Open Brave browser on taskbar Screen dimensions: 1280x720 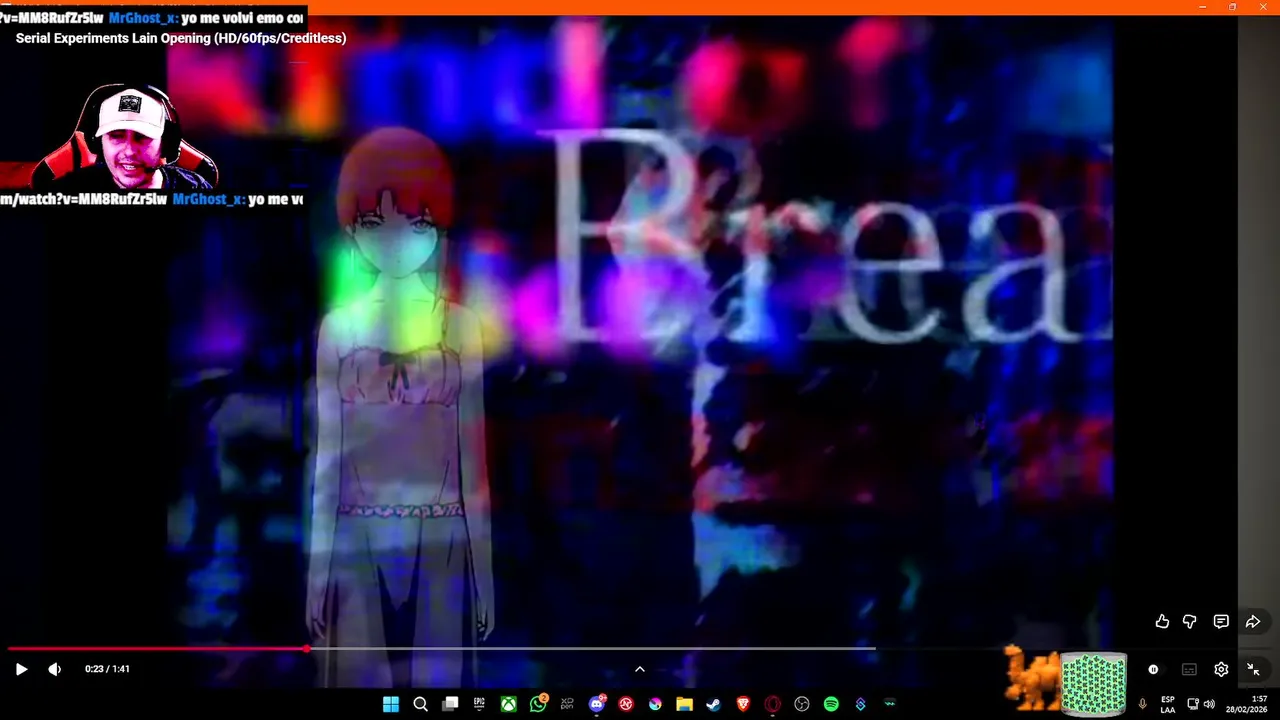[743, 704]
